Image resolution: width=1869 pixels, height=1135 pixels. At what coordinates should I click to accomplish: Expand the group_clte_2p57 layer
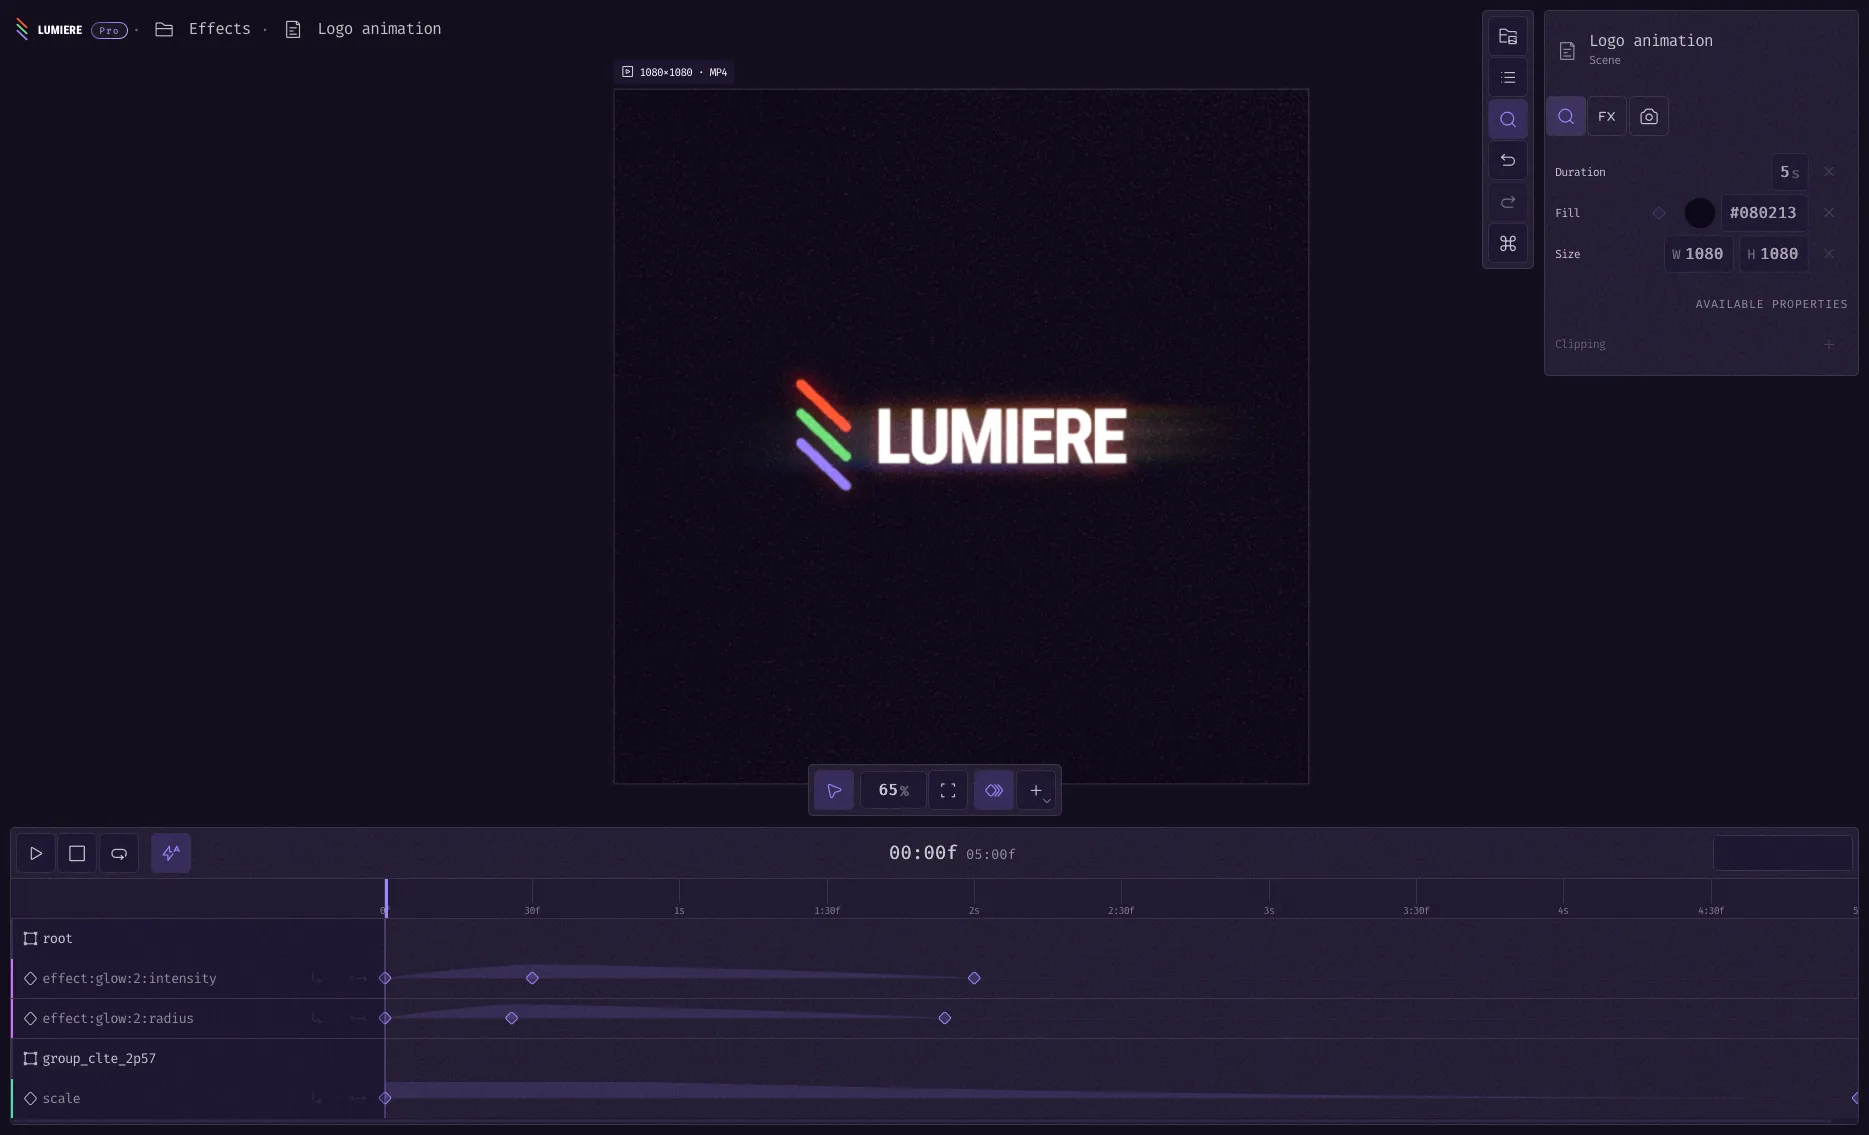click(x=29, y=1058)
